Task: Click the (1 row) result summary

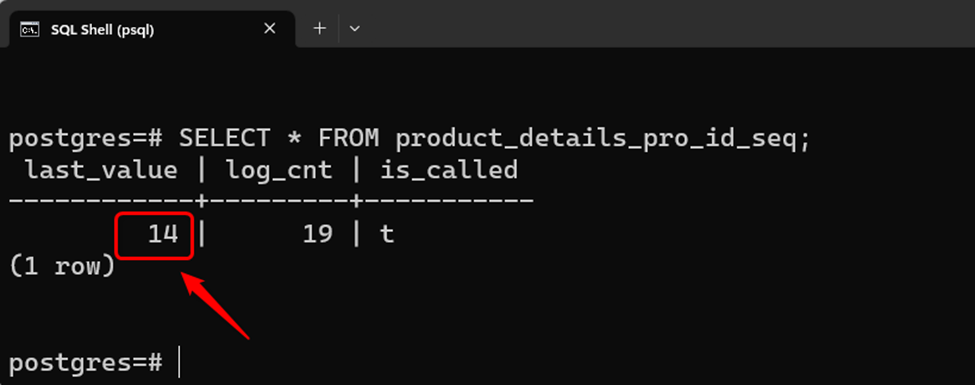Action: [62, 267]
